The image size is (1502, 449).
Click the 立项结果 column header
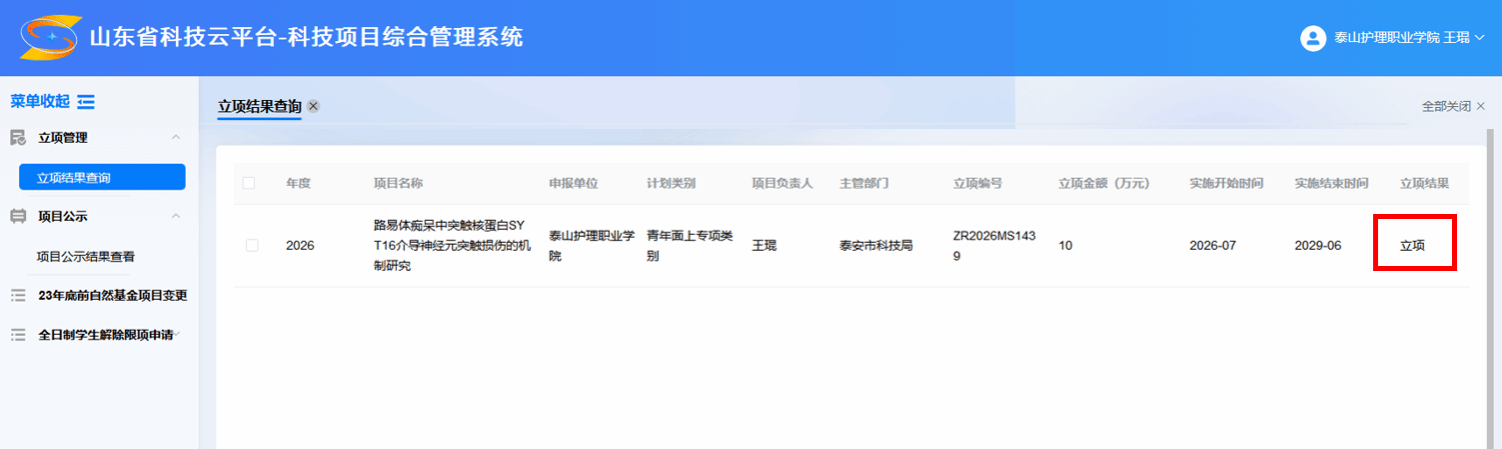pos(1425,184)
